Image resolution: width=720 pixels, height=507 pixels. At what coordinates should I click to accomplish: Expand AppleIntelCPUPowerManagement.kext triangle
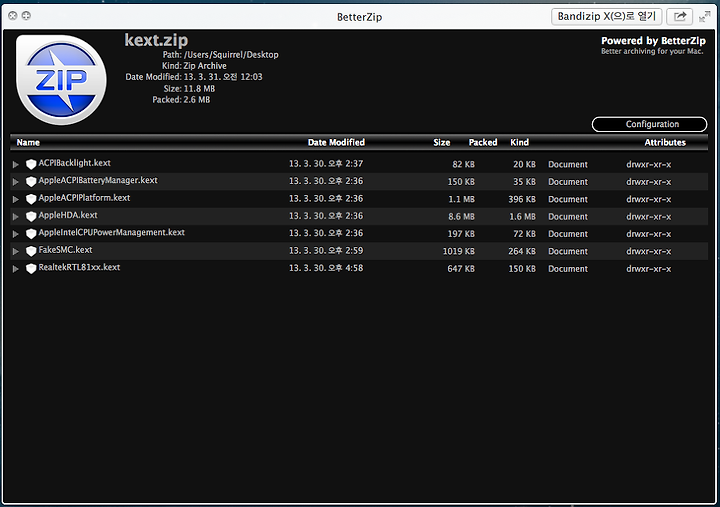16,234
